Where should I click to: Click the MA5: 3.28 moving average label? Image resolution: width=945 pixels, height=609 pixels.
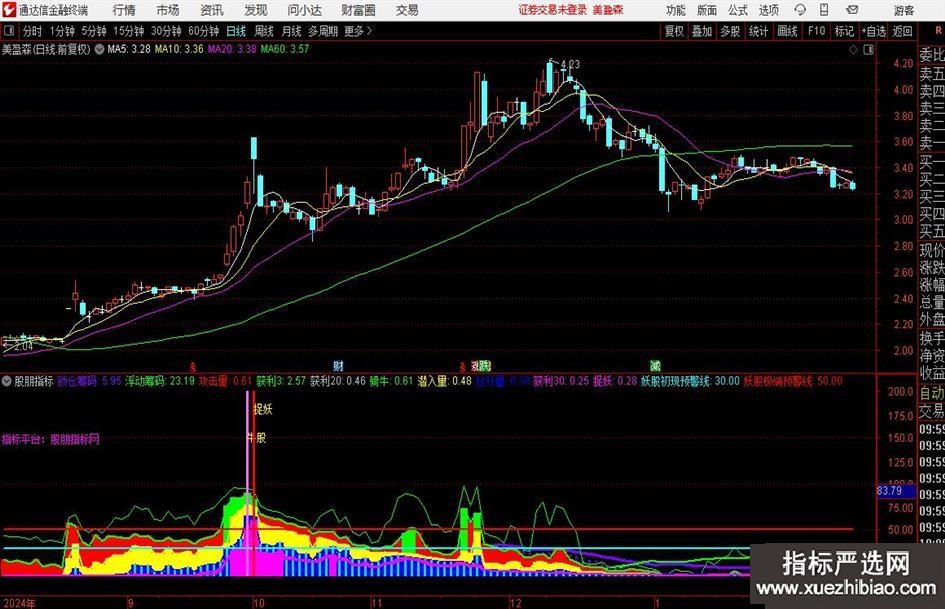point(128,49)
